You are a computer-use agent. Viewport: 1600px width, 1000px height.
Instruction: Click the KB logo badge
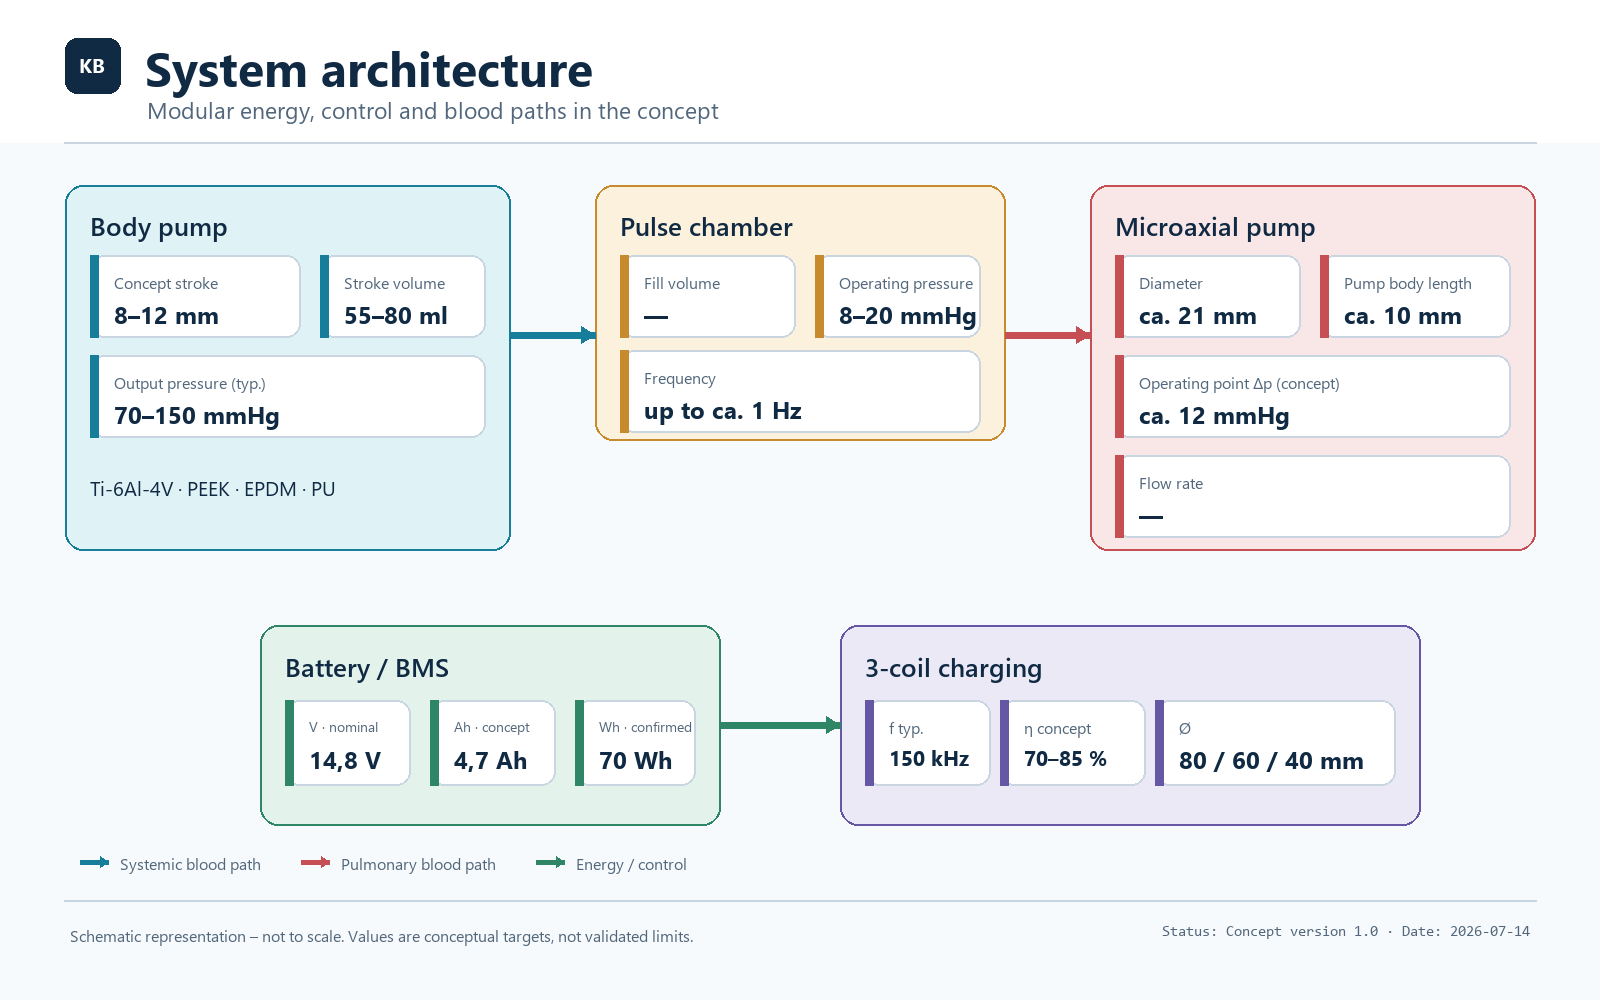click(93, 66)
